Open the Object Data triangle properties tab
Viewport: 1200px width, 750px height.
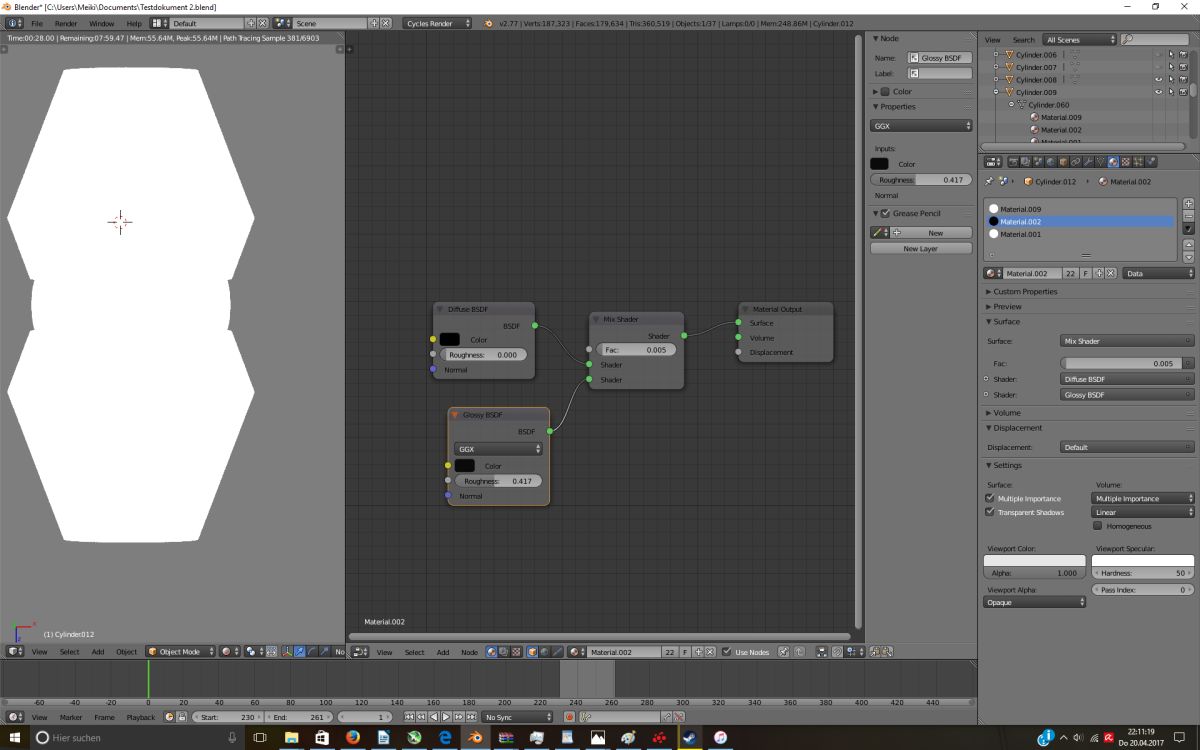(1100, 161)
